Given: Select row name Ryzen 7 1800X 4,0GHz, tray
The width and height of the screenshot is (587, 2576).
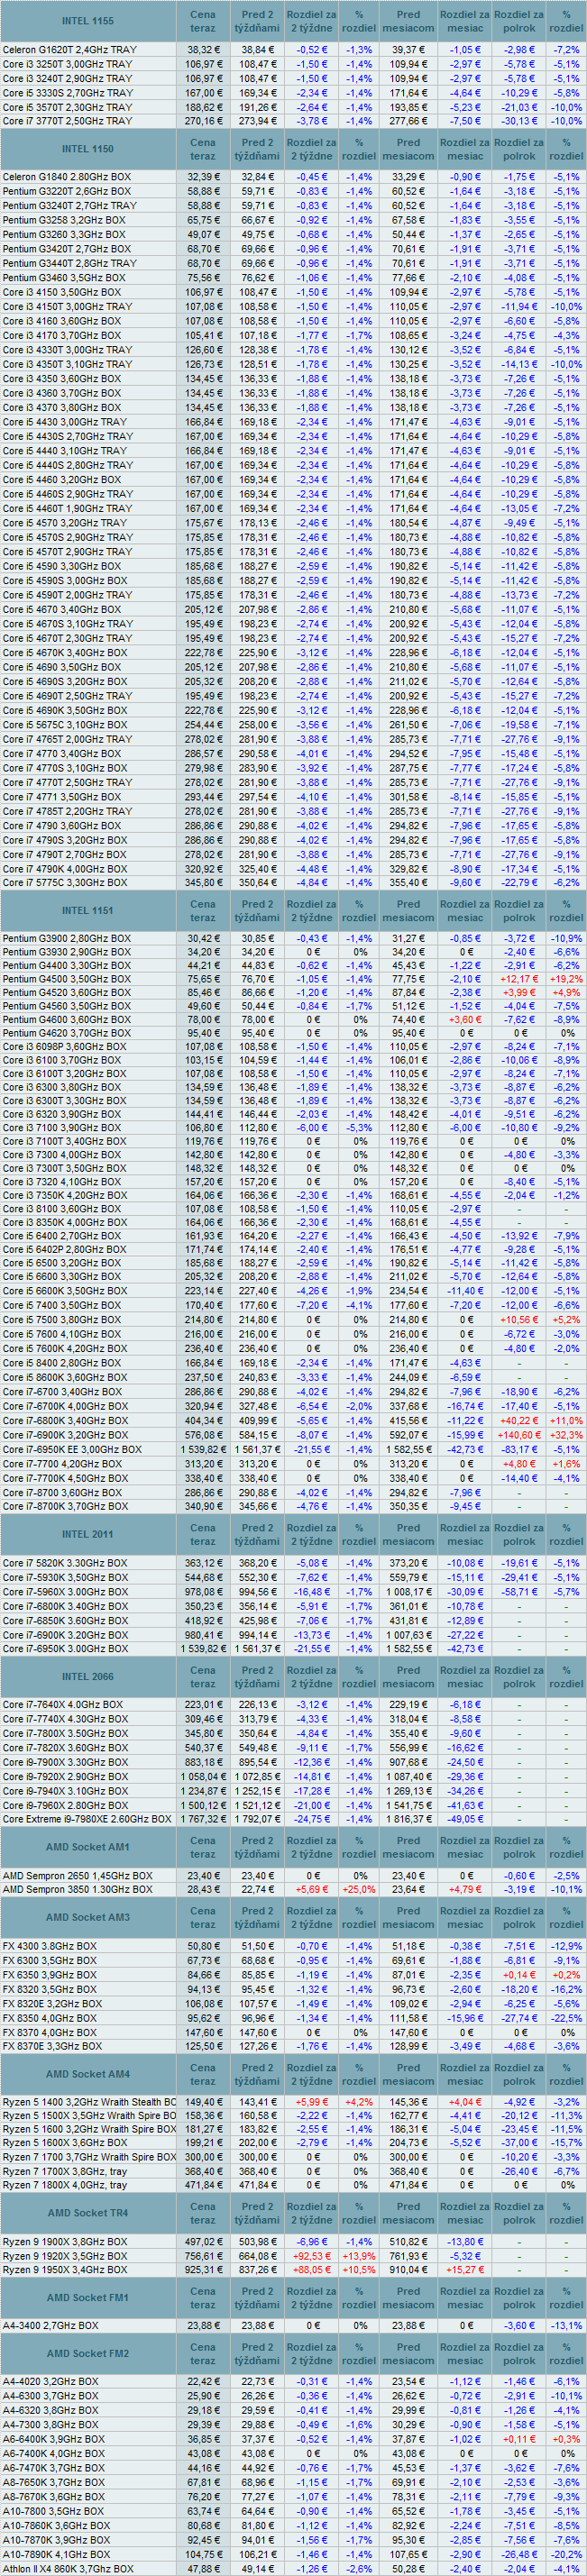Looking at the screenshot, I should [x=65, y=2185].
